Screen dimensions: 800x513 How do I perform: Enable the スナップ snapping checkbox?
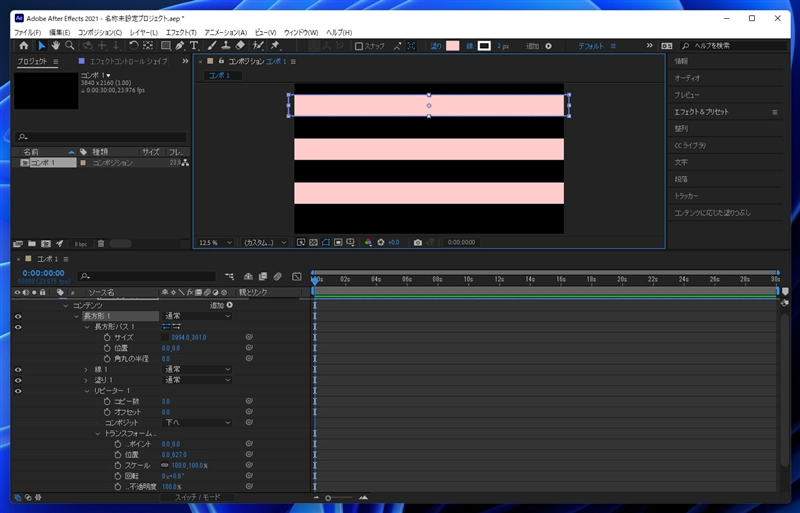click(x=360, y=46)
